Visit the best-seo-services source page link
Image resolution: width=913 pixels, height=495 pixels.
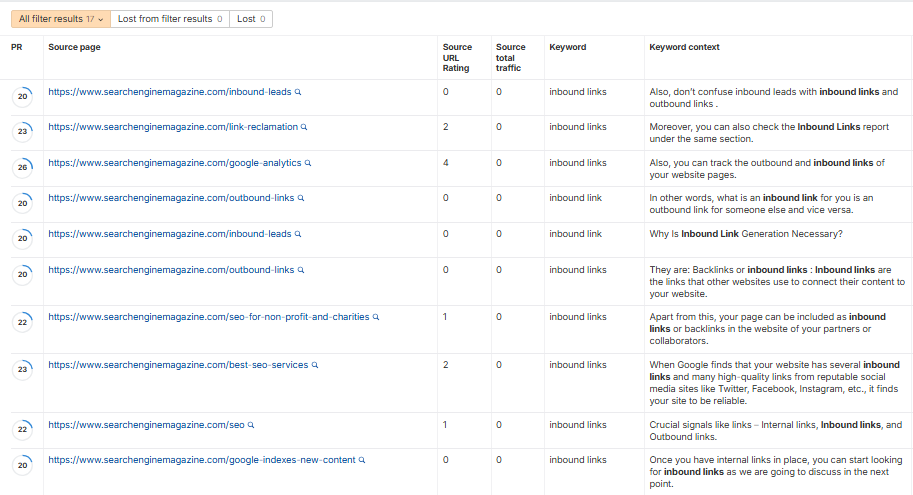click(178, 366)
